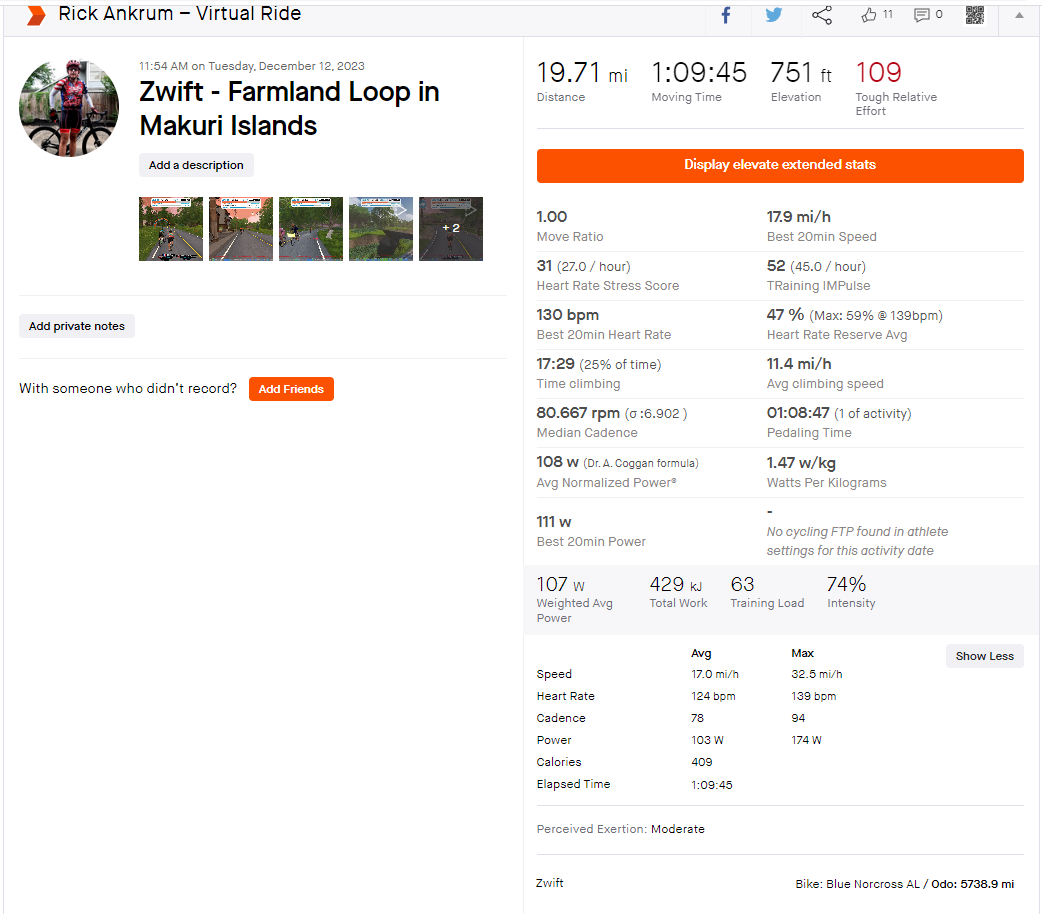Collapse header with up-arrow triangle
Screen dimensions: 1042x914
(x=1019, y=15)
